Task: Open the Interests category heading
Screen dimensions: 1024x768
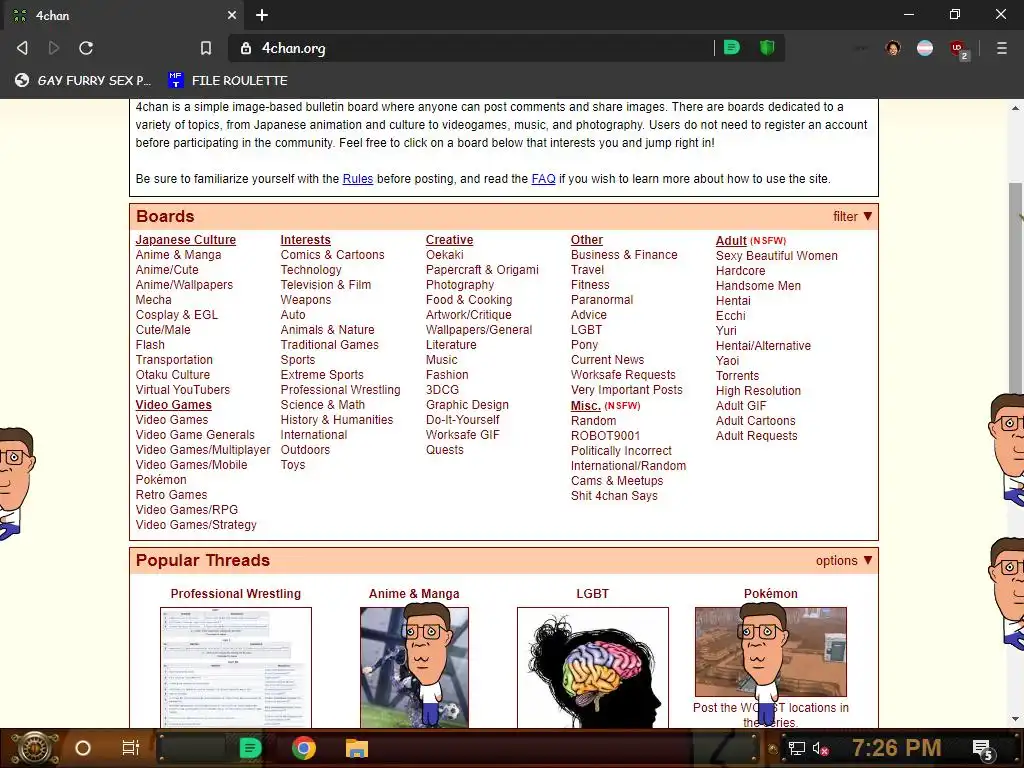Action: pyautogui.click(x=306, y=240)
